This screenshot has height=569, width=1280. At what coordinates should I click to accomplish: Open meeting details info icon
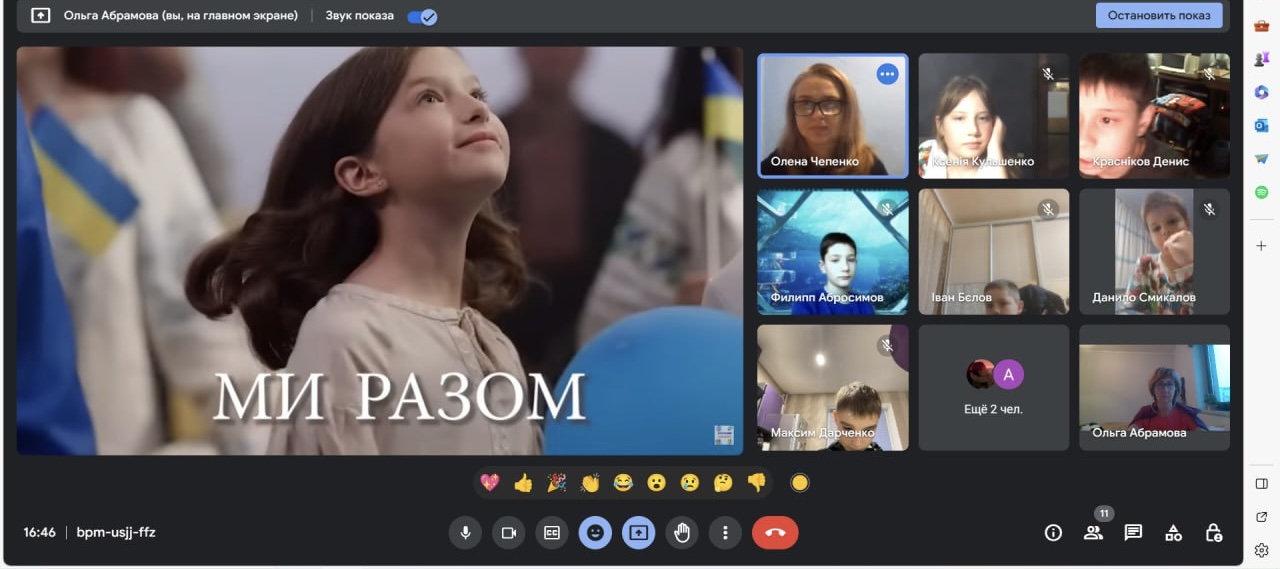1053,533
